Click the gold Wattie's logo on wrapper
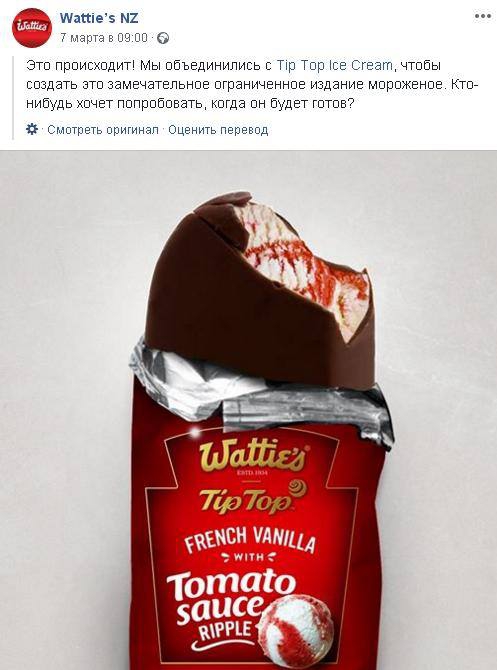The height and width of the screenshot is (670, 497). pyautogui.click(x=252, y=455)
